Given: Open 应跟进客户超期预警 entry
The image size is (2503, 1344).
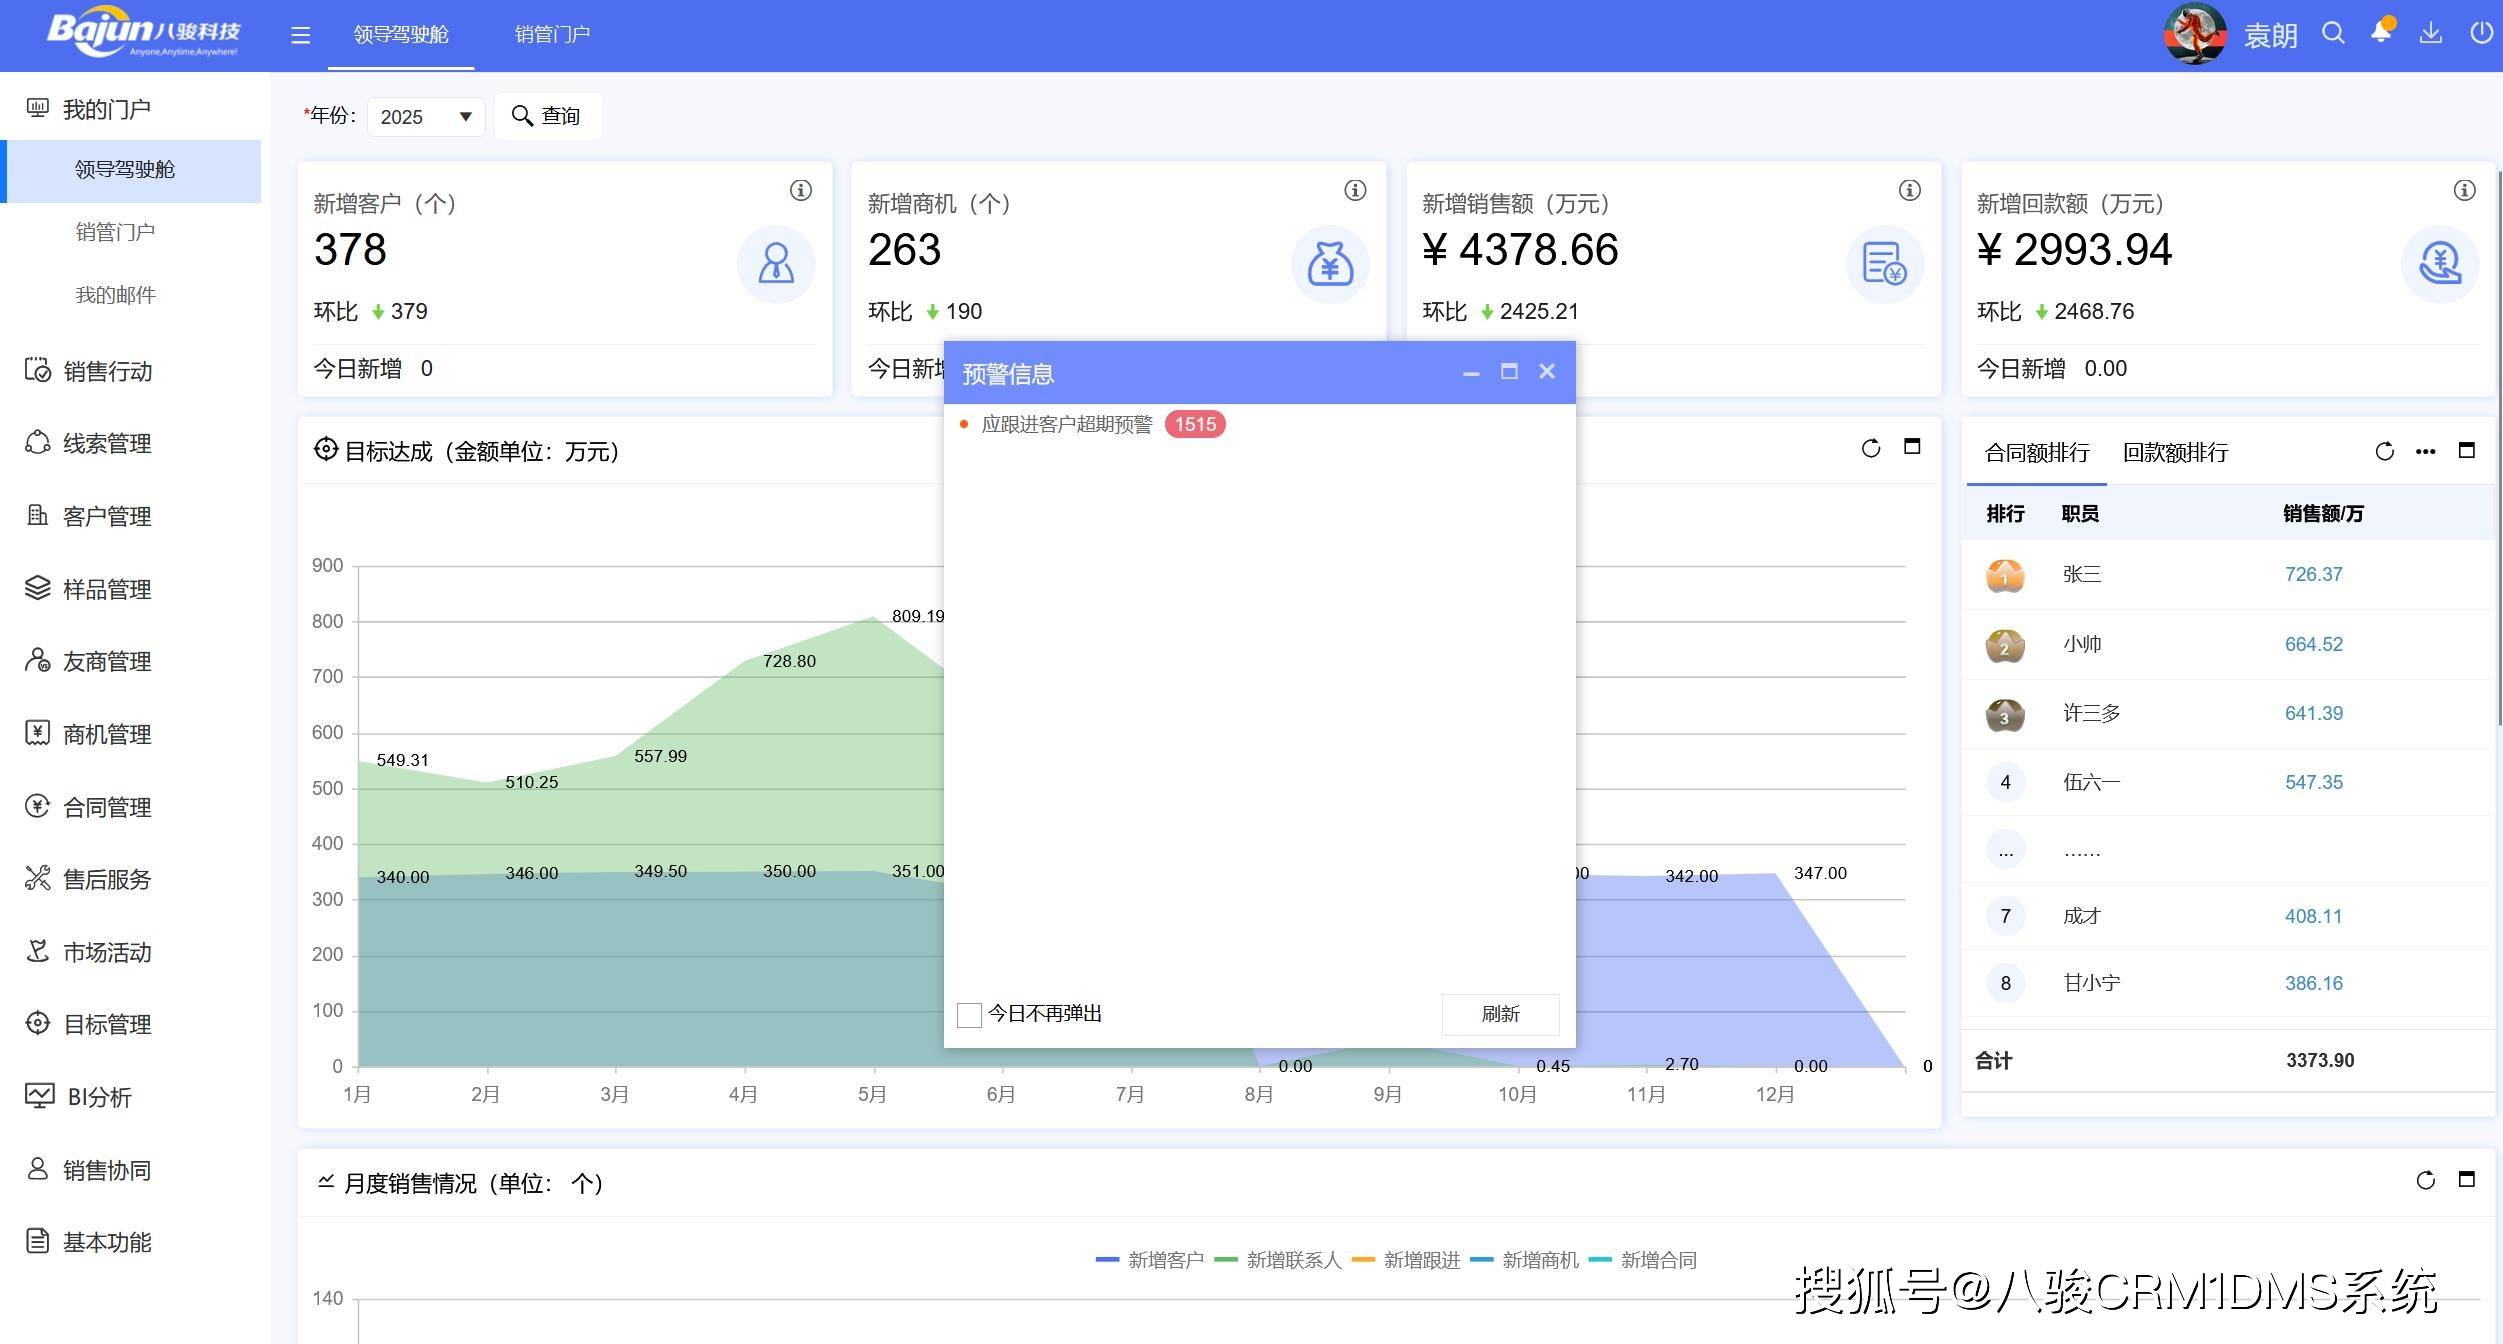Looking at the screenshot, I should tap(1066, 424).
